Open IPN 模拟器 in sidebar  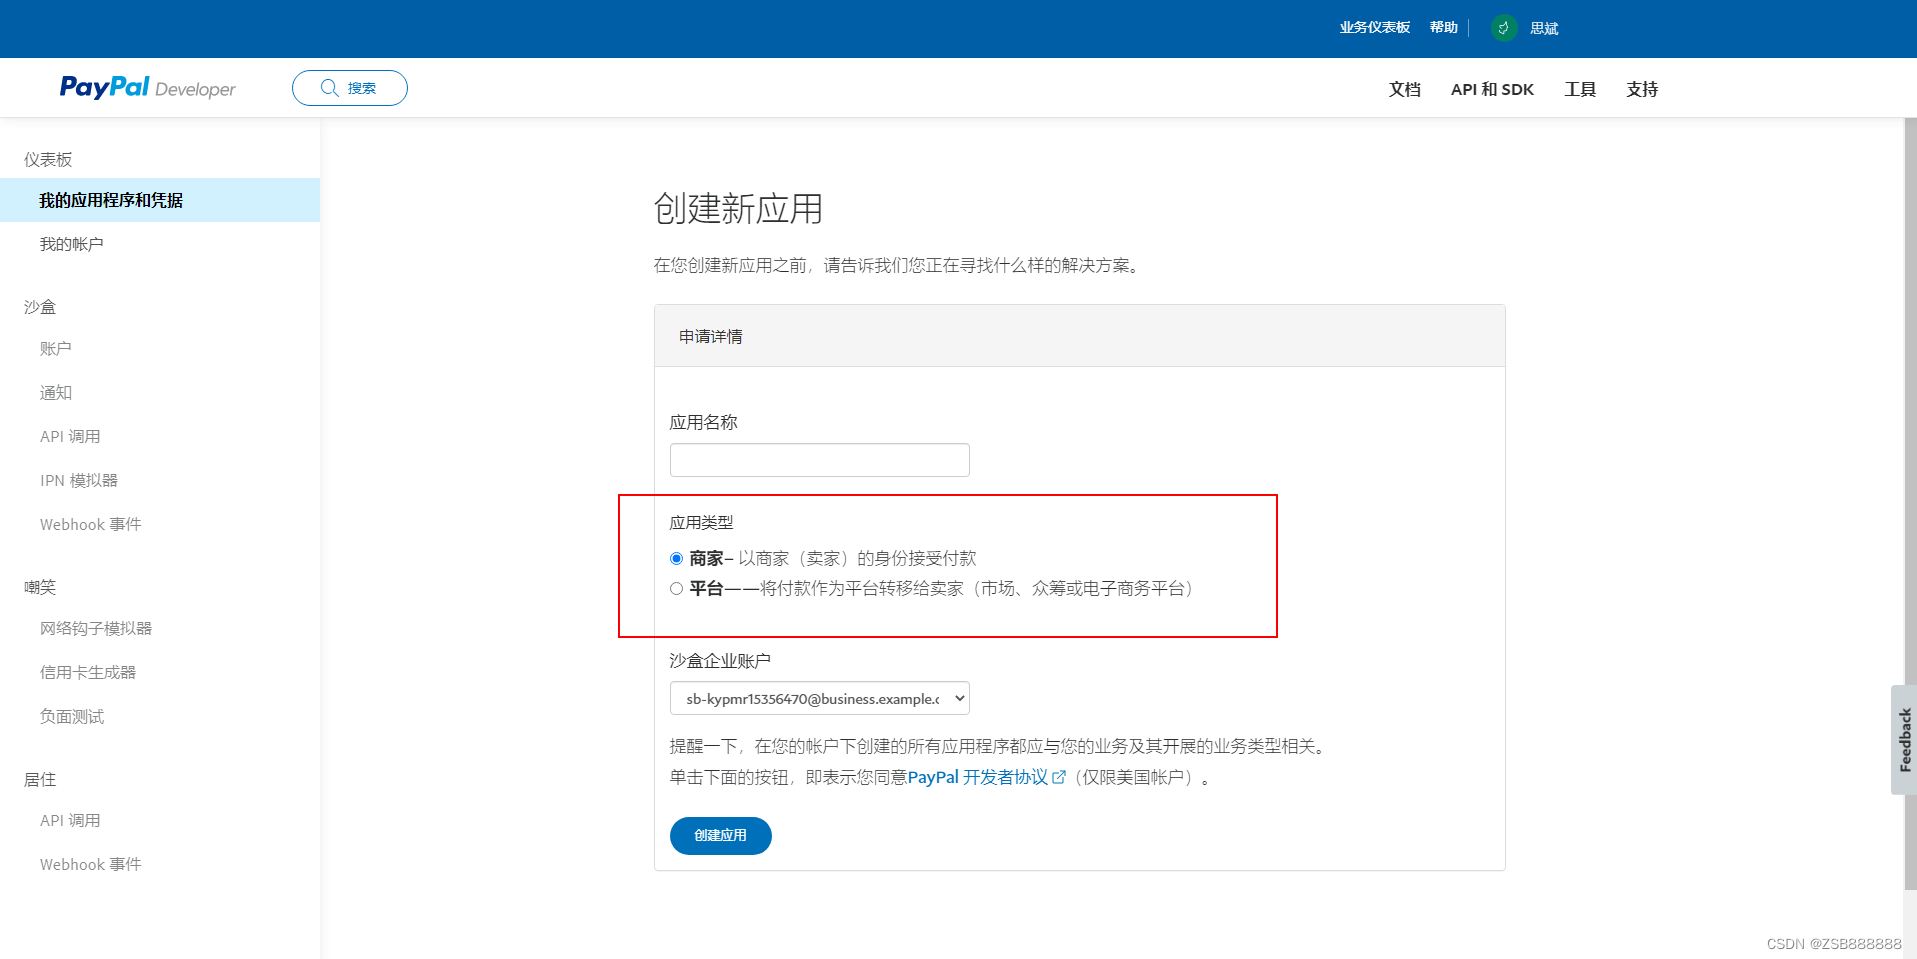click(x=79, y=480)
